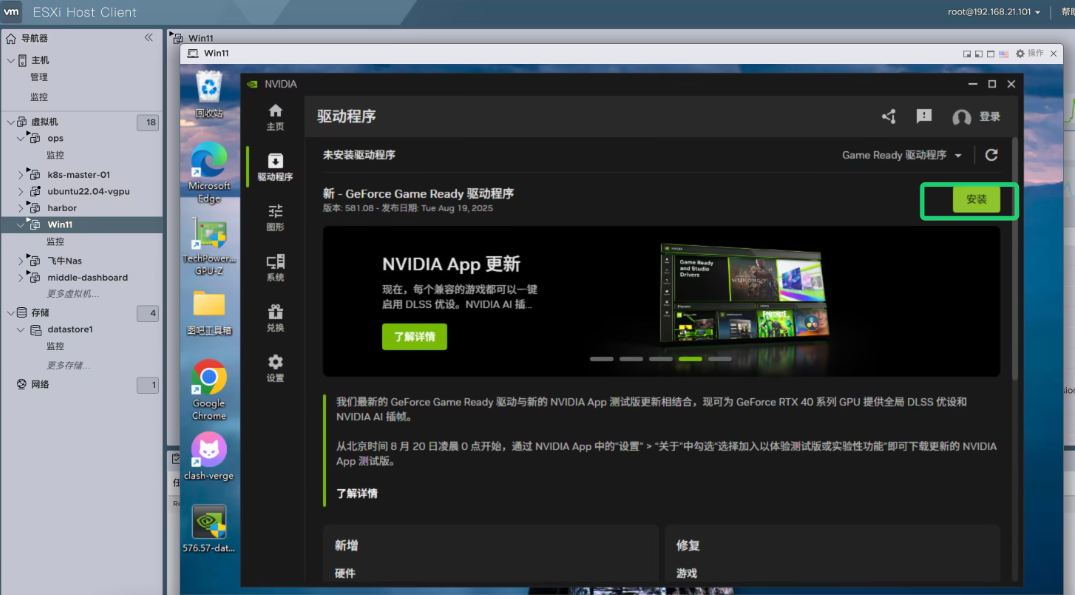Open the root@192.168.21.101 user menu

(x=994, y=12)
